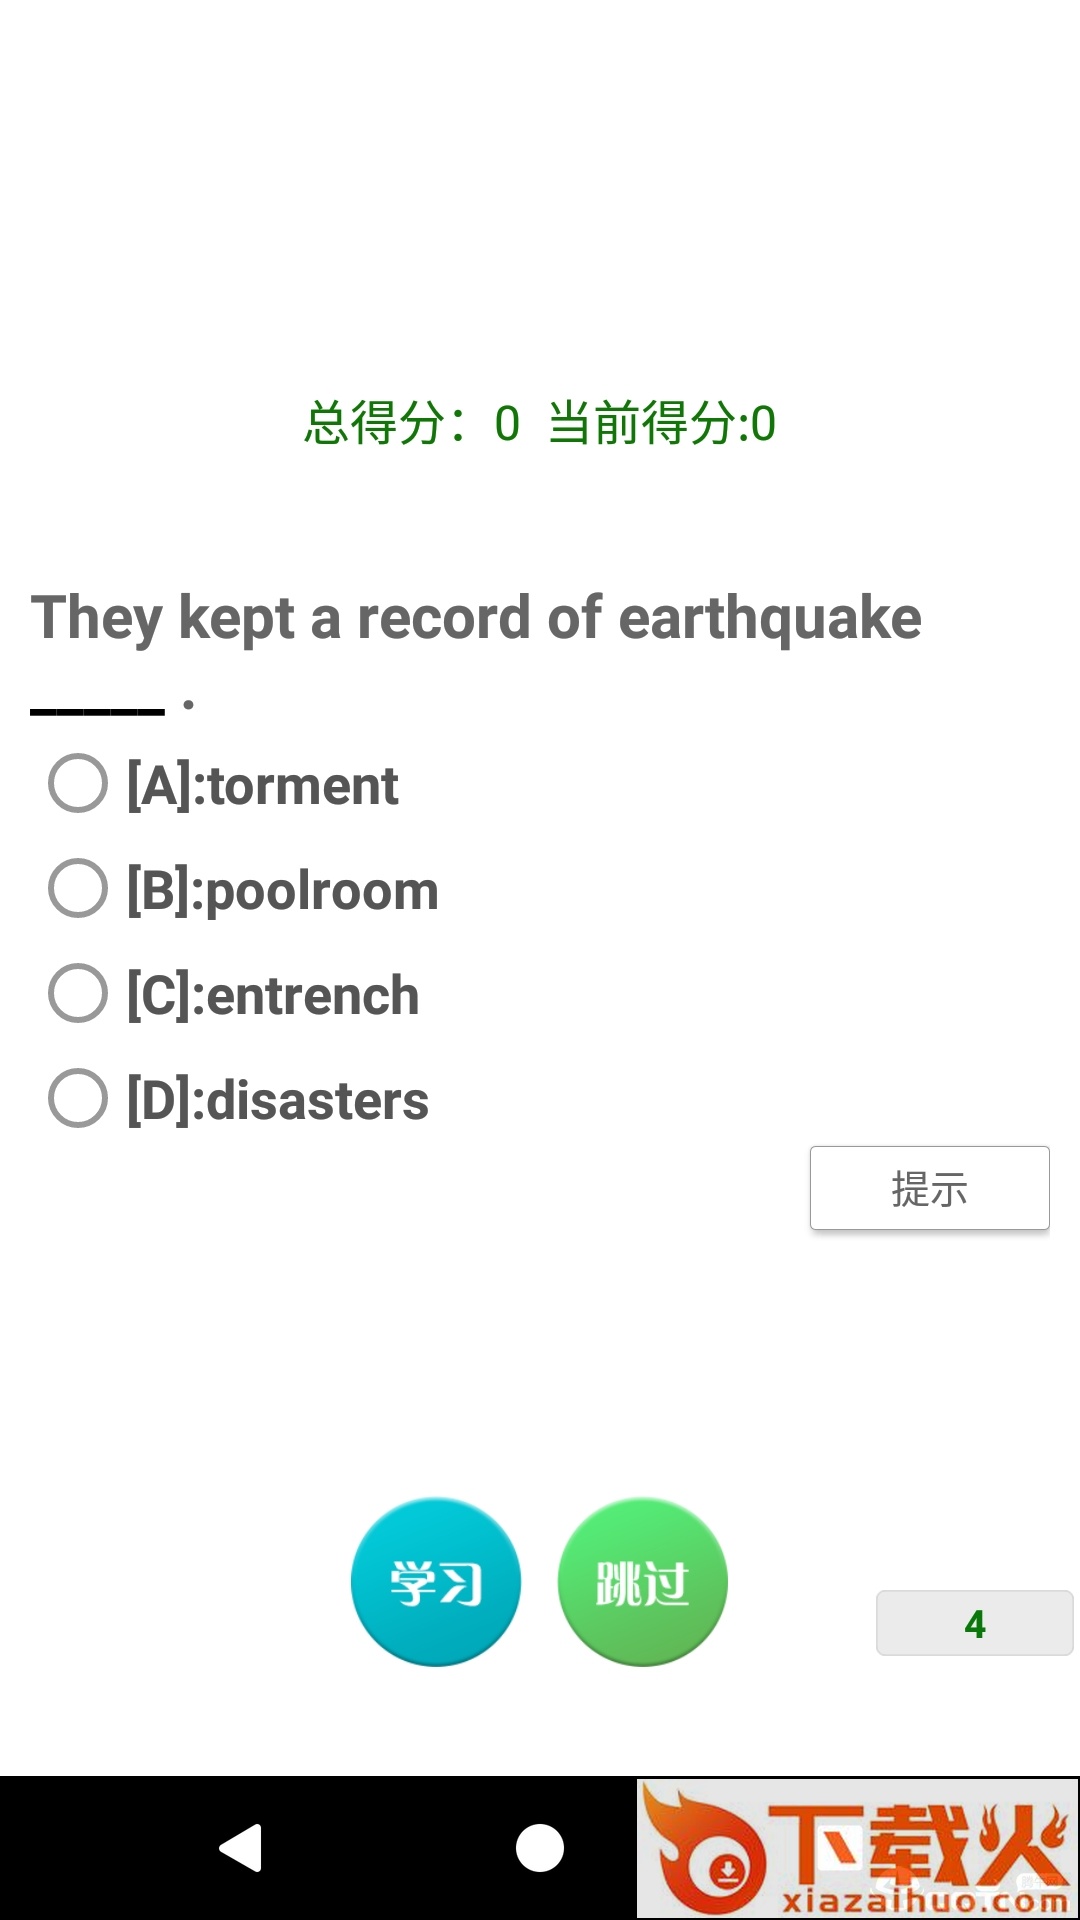Viewport: 1080px width, 1920px height.
Task: Tap the Android home circle icon
Action: tap(540, 1847)
